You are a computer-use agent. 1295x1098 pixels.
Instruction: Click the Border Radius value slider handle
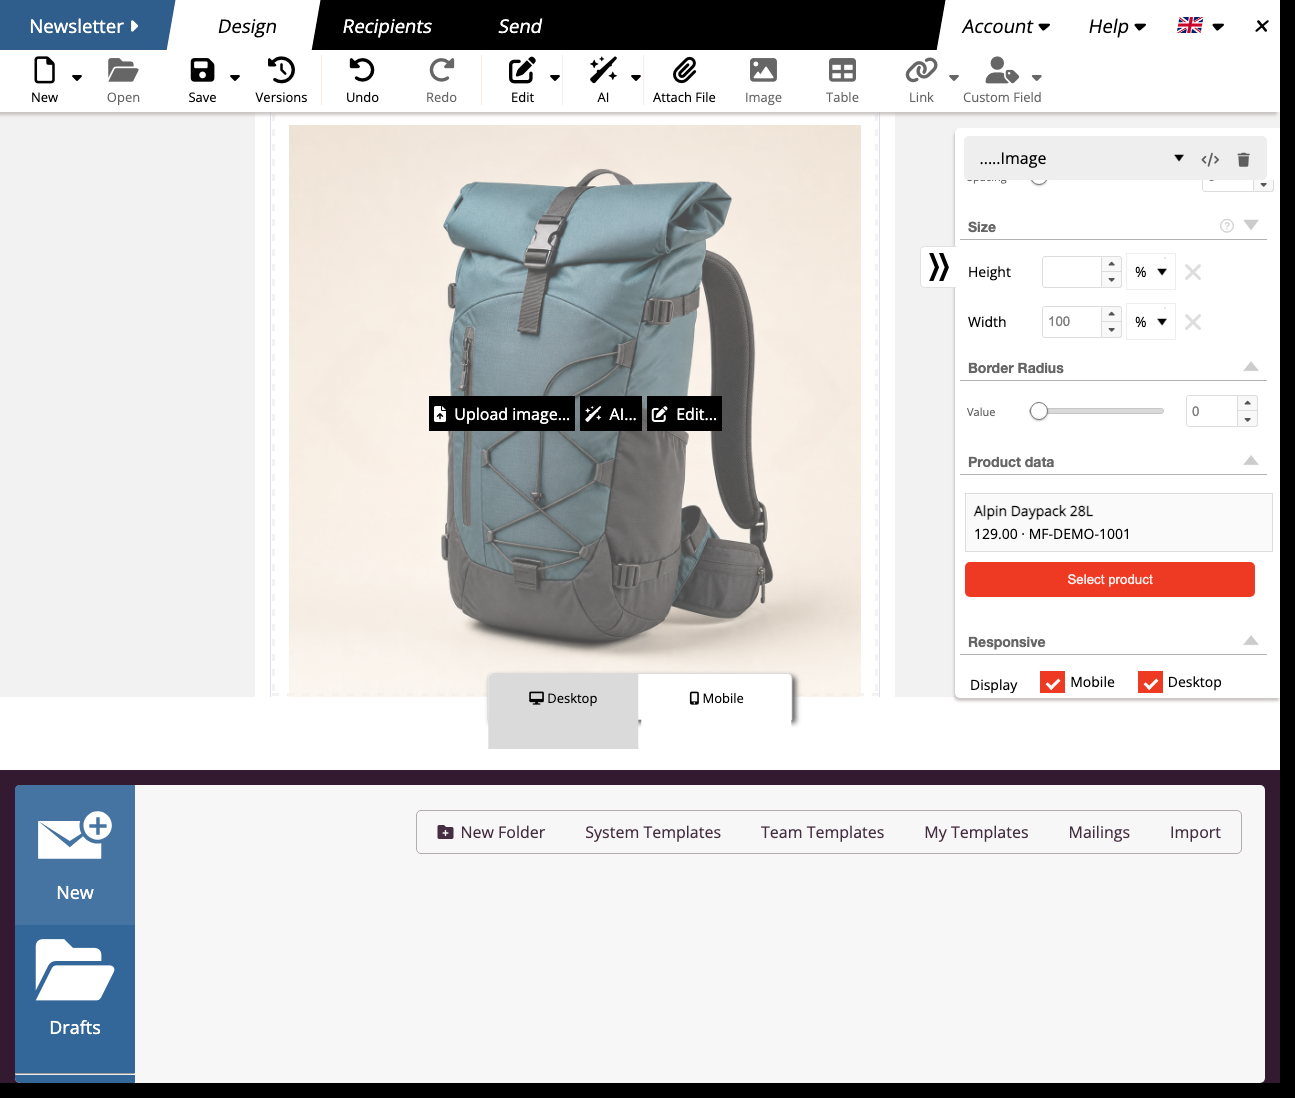pos(1039,411)
